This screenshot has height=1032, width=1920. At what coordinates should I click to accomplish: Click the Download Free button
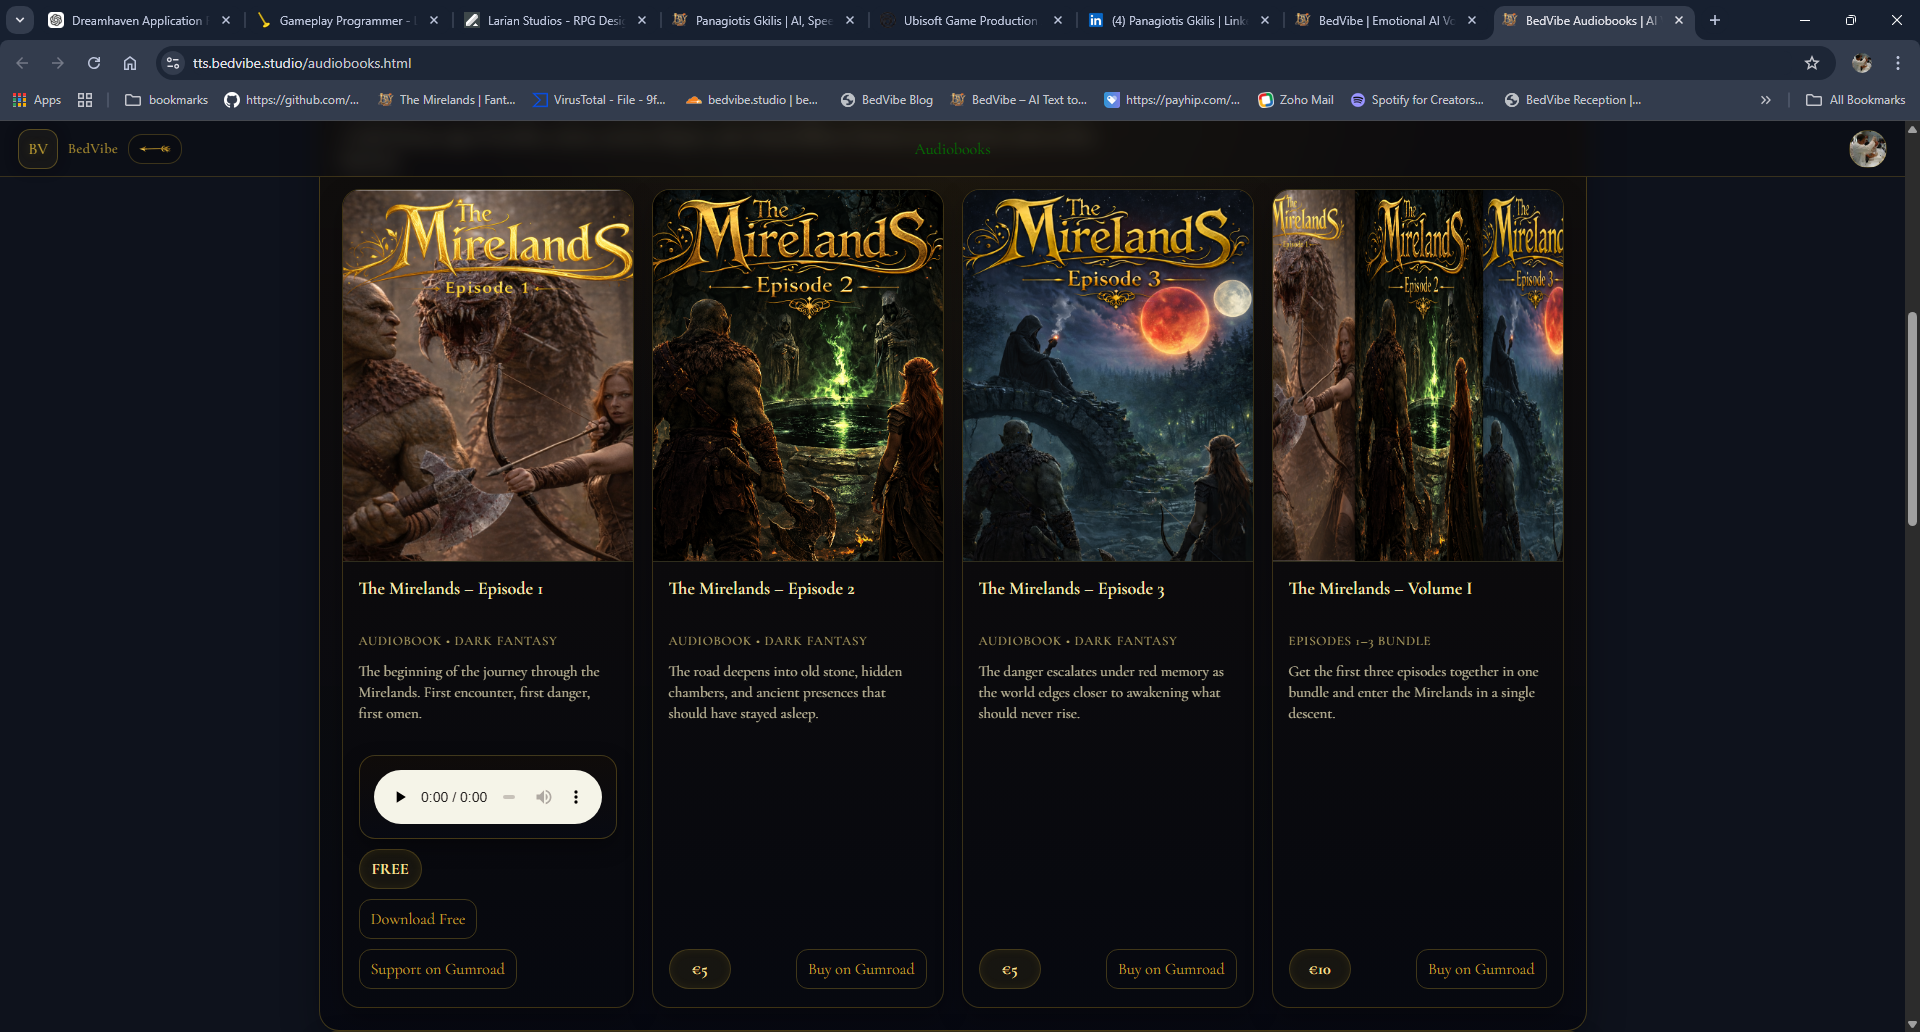[x=418, y=919]
